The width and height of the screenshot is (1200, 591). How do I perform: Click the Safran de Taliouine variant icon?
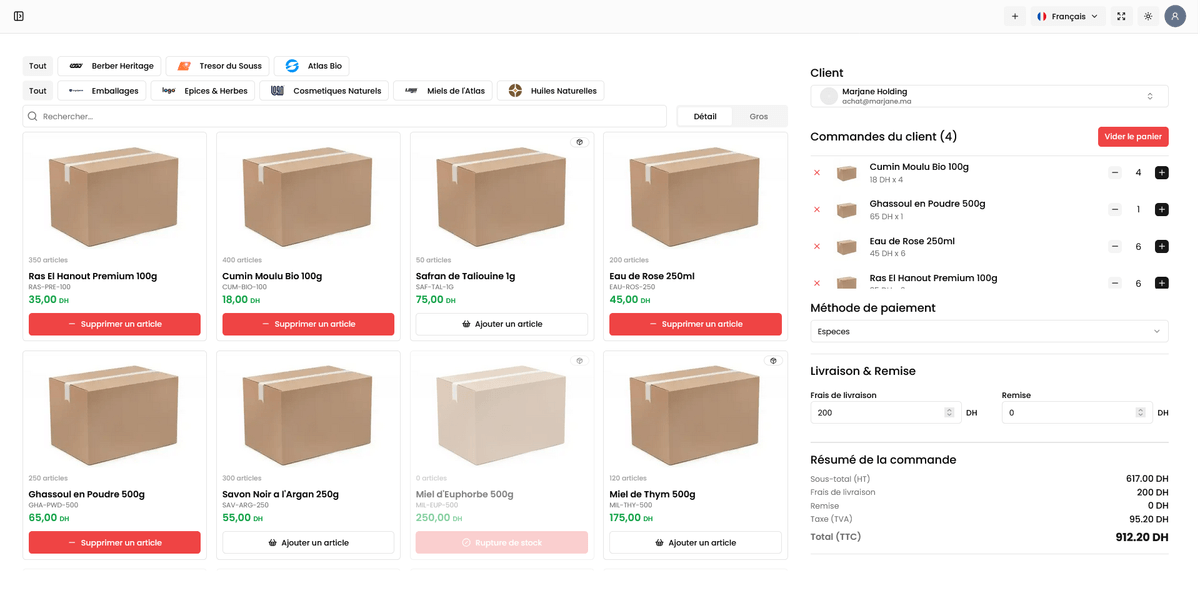[x=579, y=143]
